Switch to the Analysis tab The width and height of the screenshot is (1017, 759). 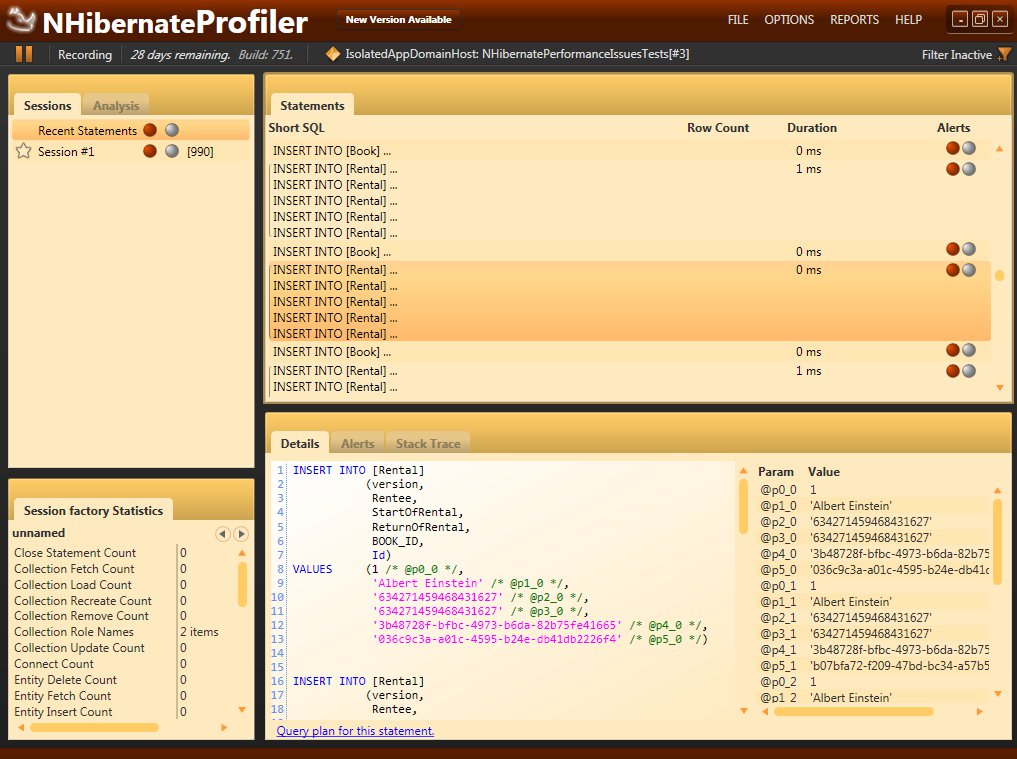point(115,105)
